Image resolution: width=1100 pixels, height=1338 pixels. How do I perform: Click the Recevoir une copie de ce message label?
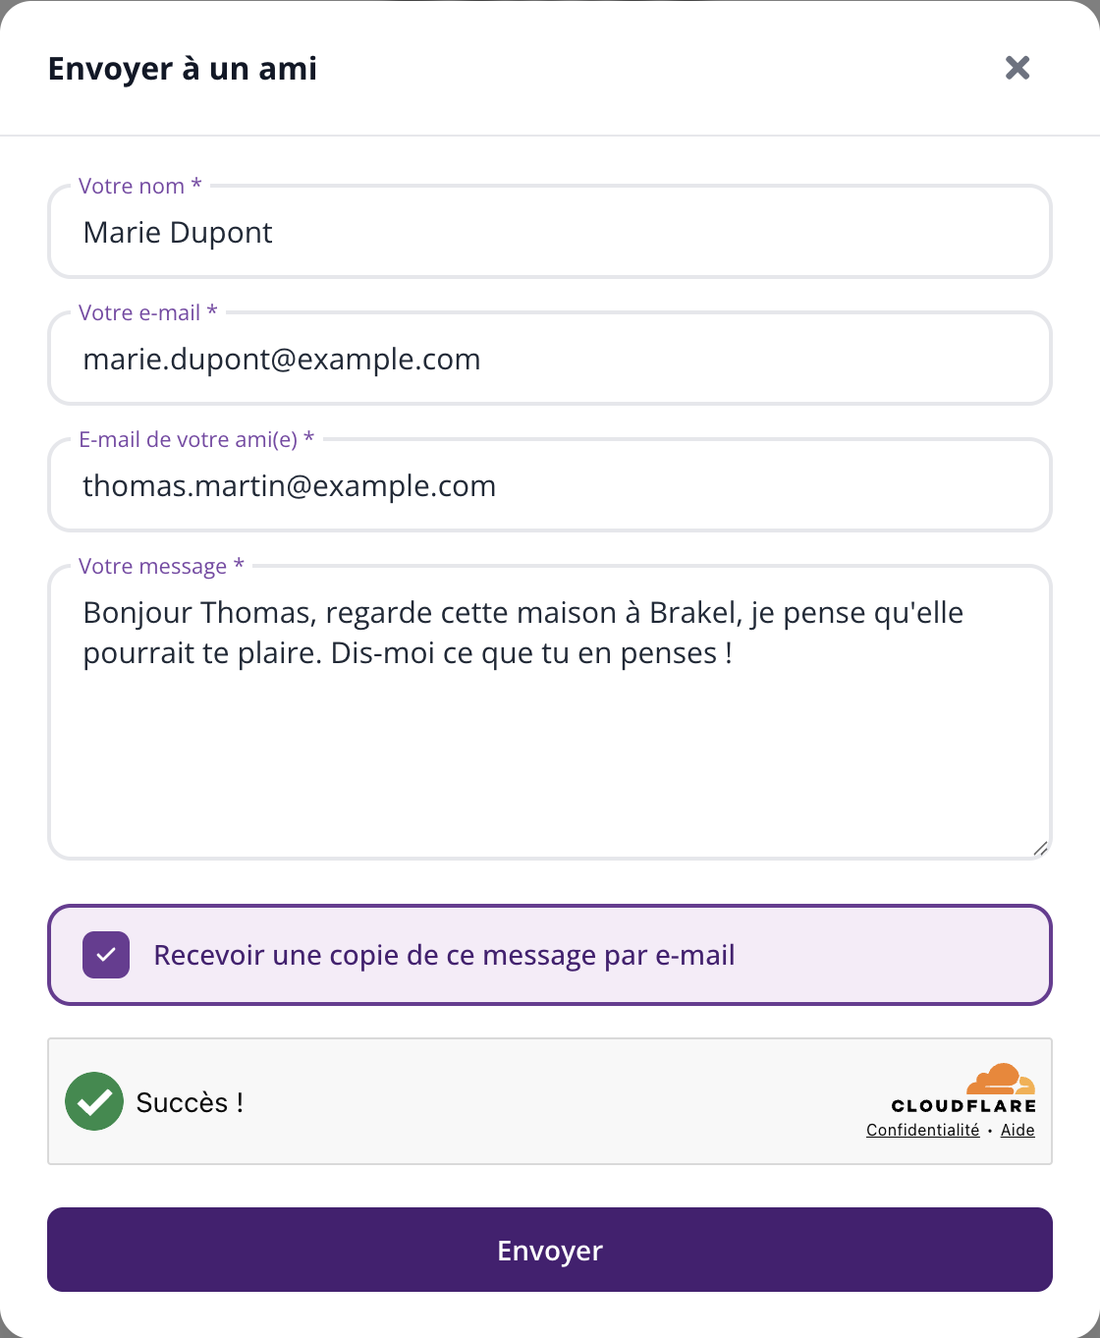(x=444, y=955)
